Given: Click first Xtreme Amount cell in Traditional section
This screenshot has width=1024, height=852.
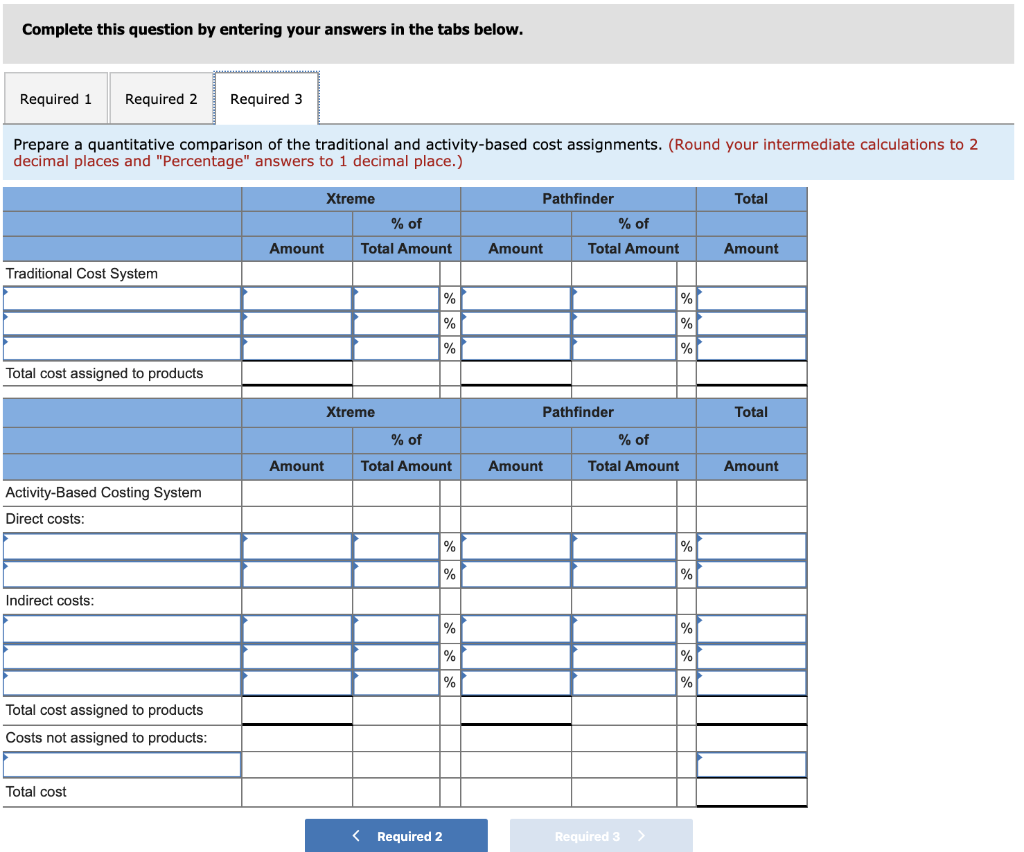Looking at the screenshot, I should pyautogui.click(x=296, y=298).
